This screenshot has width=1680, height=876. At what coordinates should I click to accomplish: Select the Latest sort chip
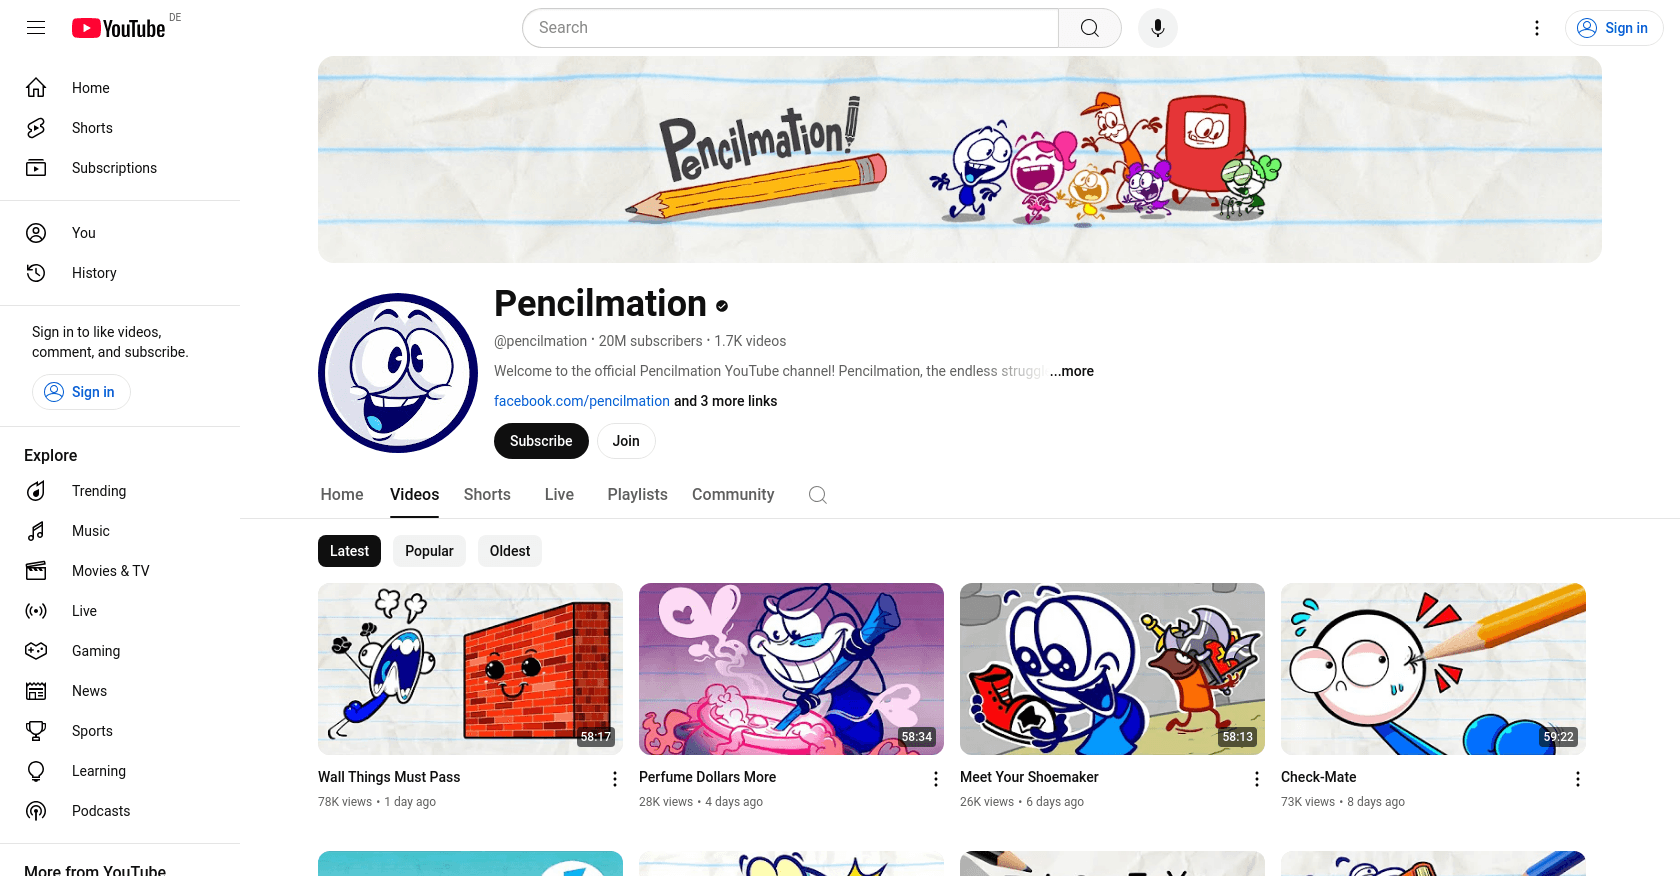(349, 551)
